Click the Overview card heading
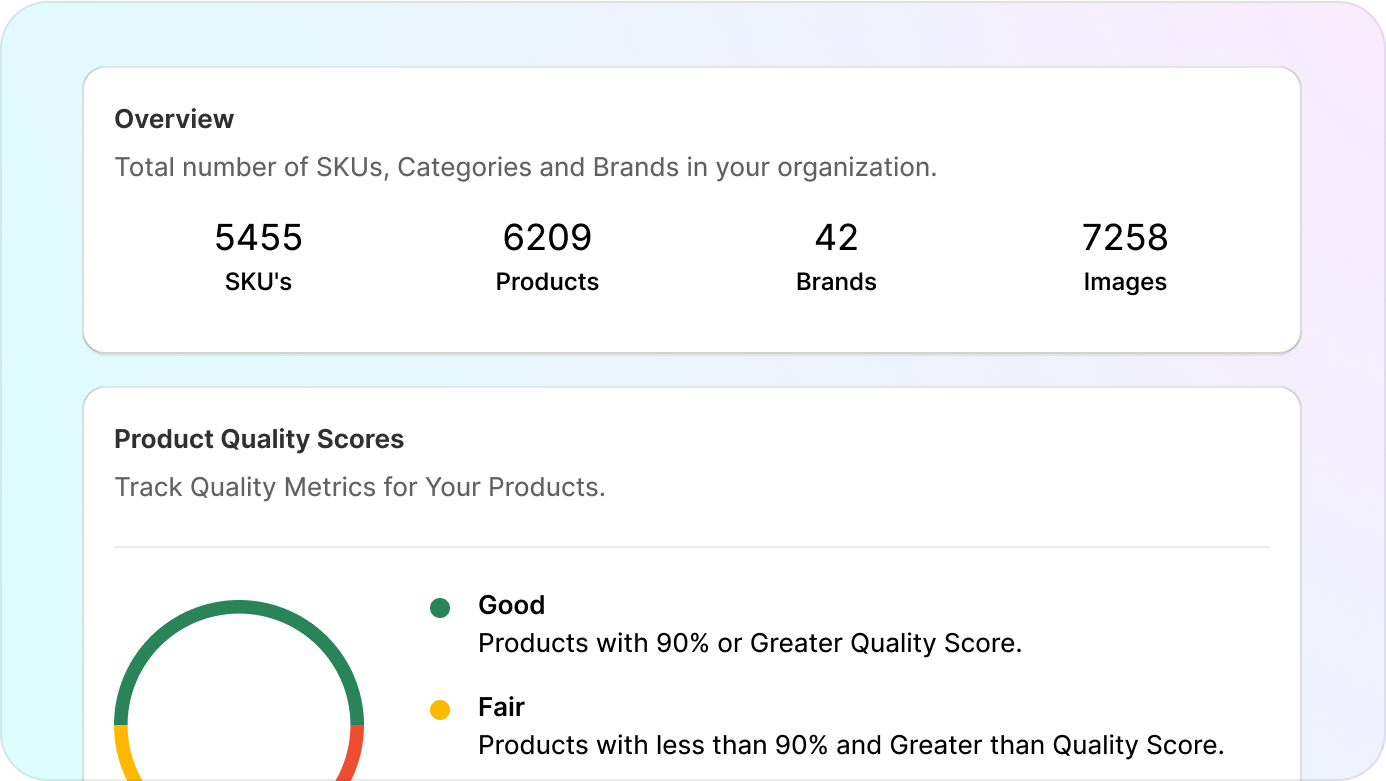 click(x=174, y=119)
